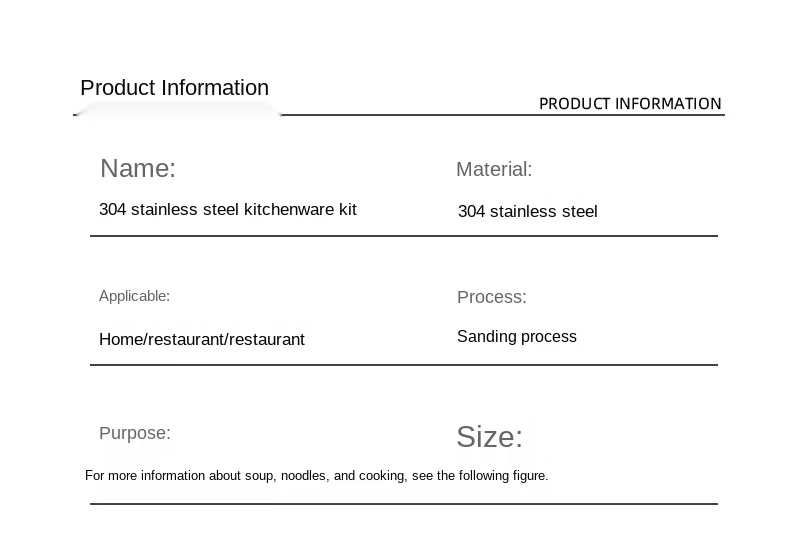Click the bottom divider line below Purpose
The image size is (800, 556).
click(x=404, y=503)
